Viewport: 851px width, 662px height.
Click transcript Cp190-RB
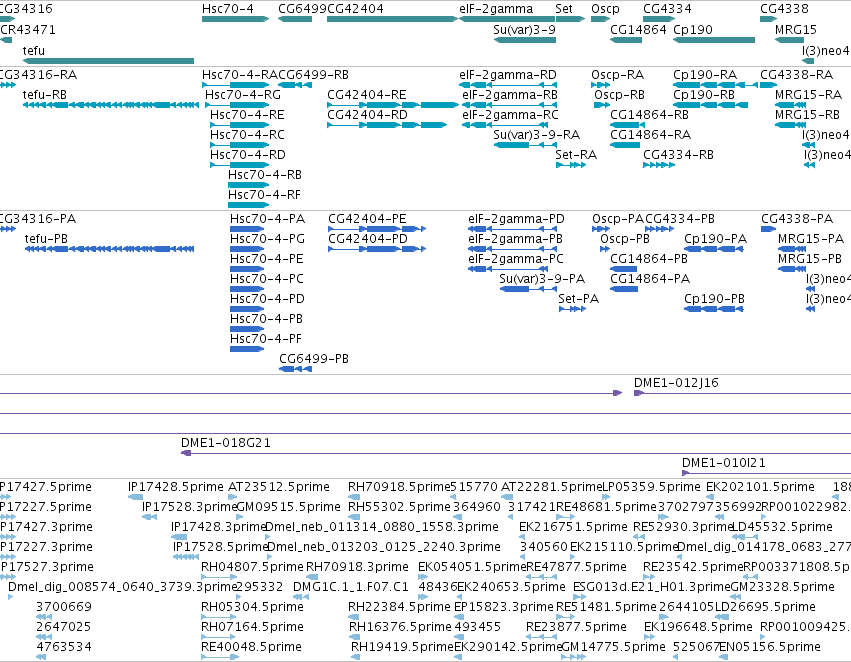(x=710, y=105)
